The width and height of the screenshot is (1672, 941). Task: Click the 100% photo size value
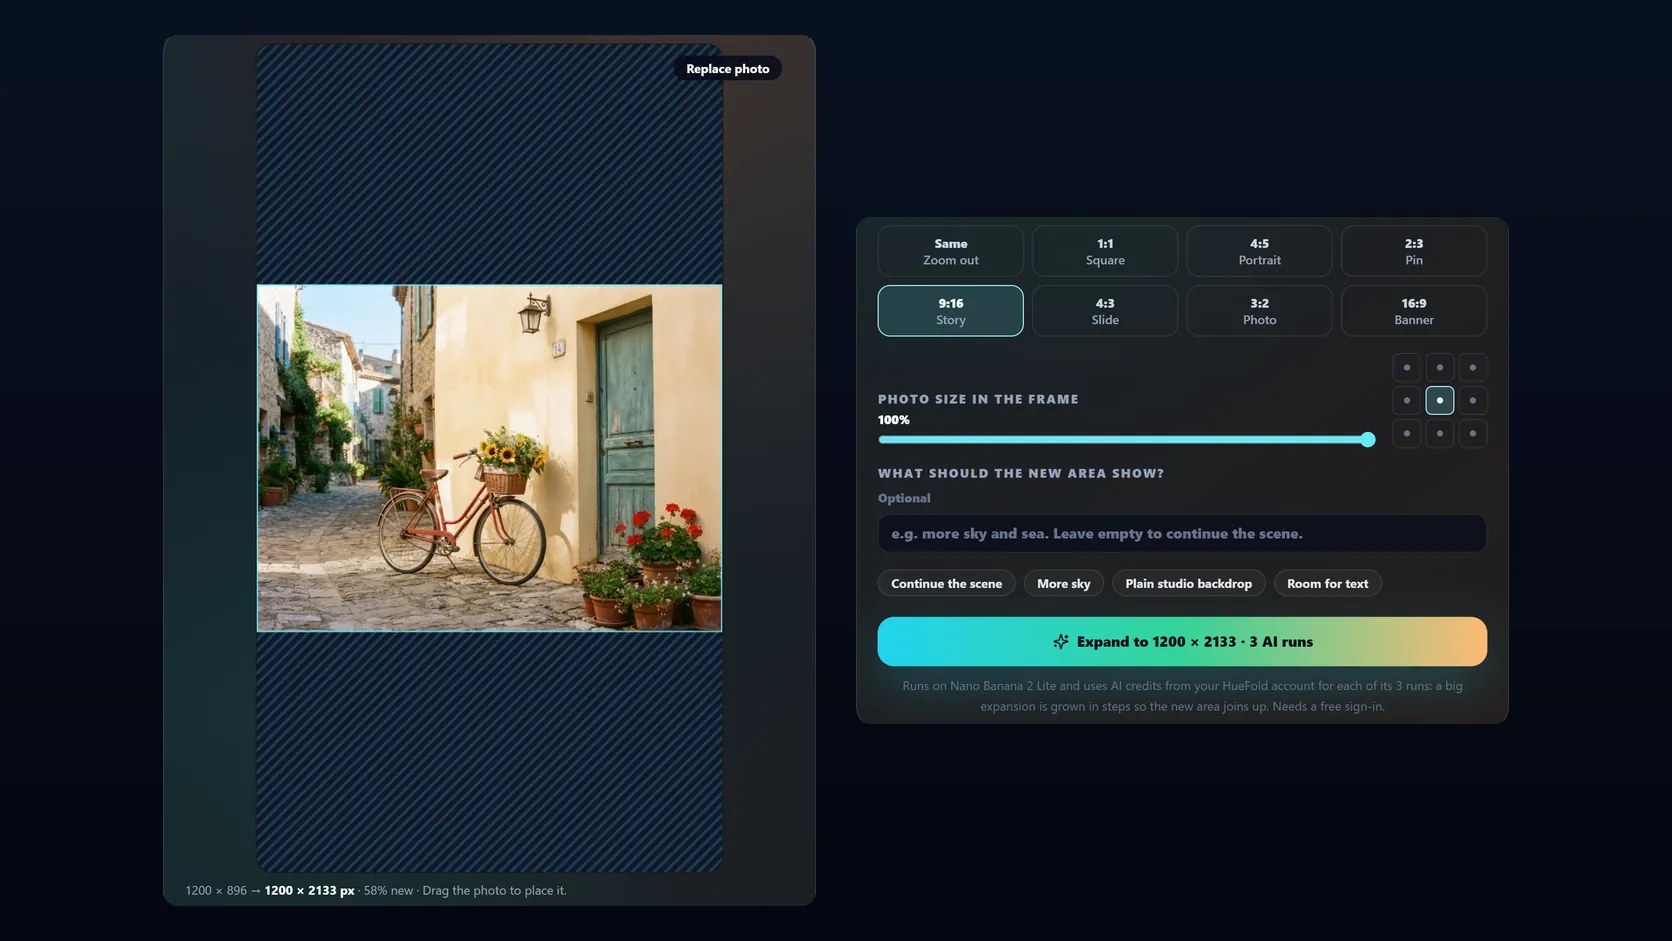(894, 420)
